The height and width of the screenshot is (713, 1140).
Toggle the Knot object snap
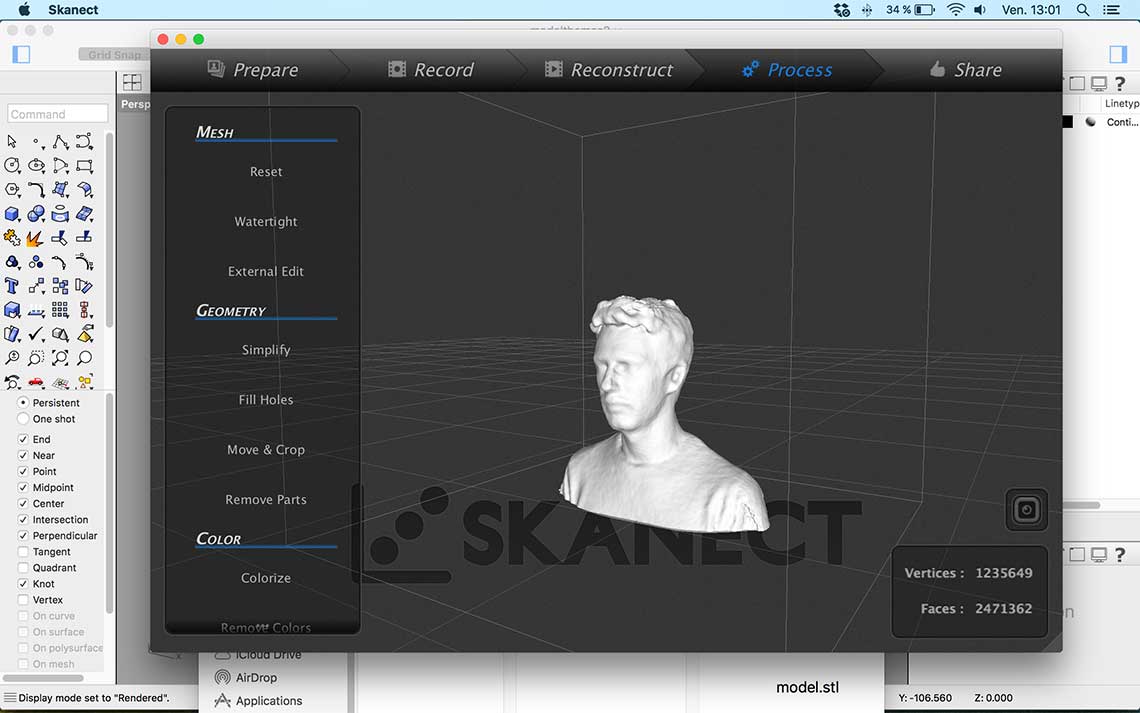pyautogui.click(x=23, y=584)
